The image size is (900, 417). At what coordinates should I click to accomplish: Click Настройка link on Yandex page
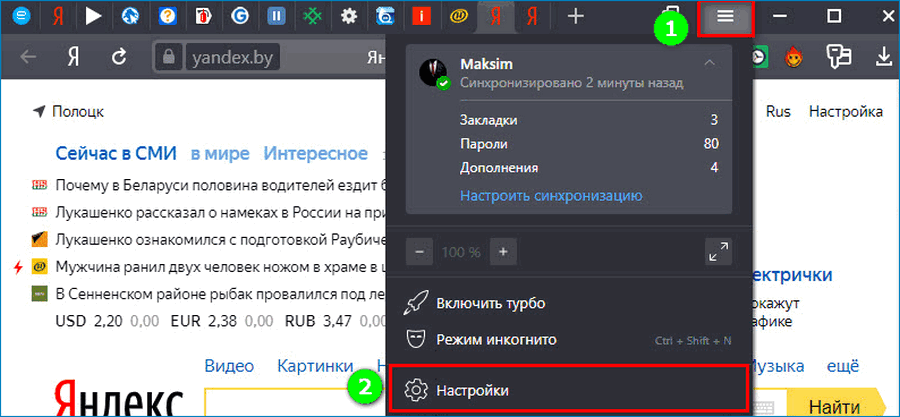click(845, 111)
